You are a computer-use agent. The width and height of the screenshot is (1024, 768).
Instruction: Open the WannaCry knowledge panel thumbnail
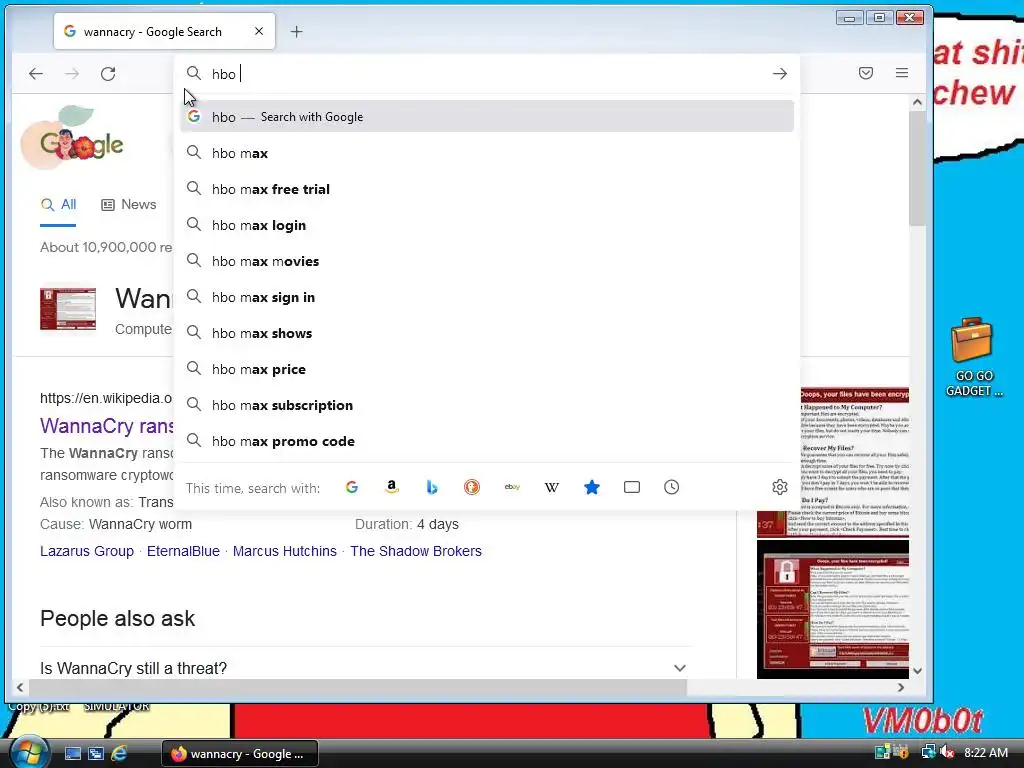(x=68, y=308)
